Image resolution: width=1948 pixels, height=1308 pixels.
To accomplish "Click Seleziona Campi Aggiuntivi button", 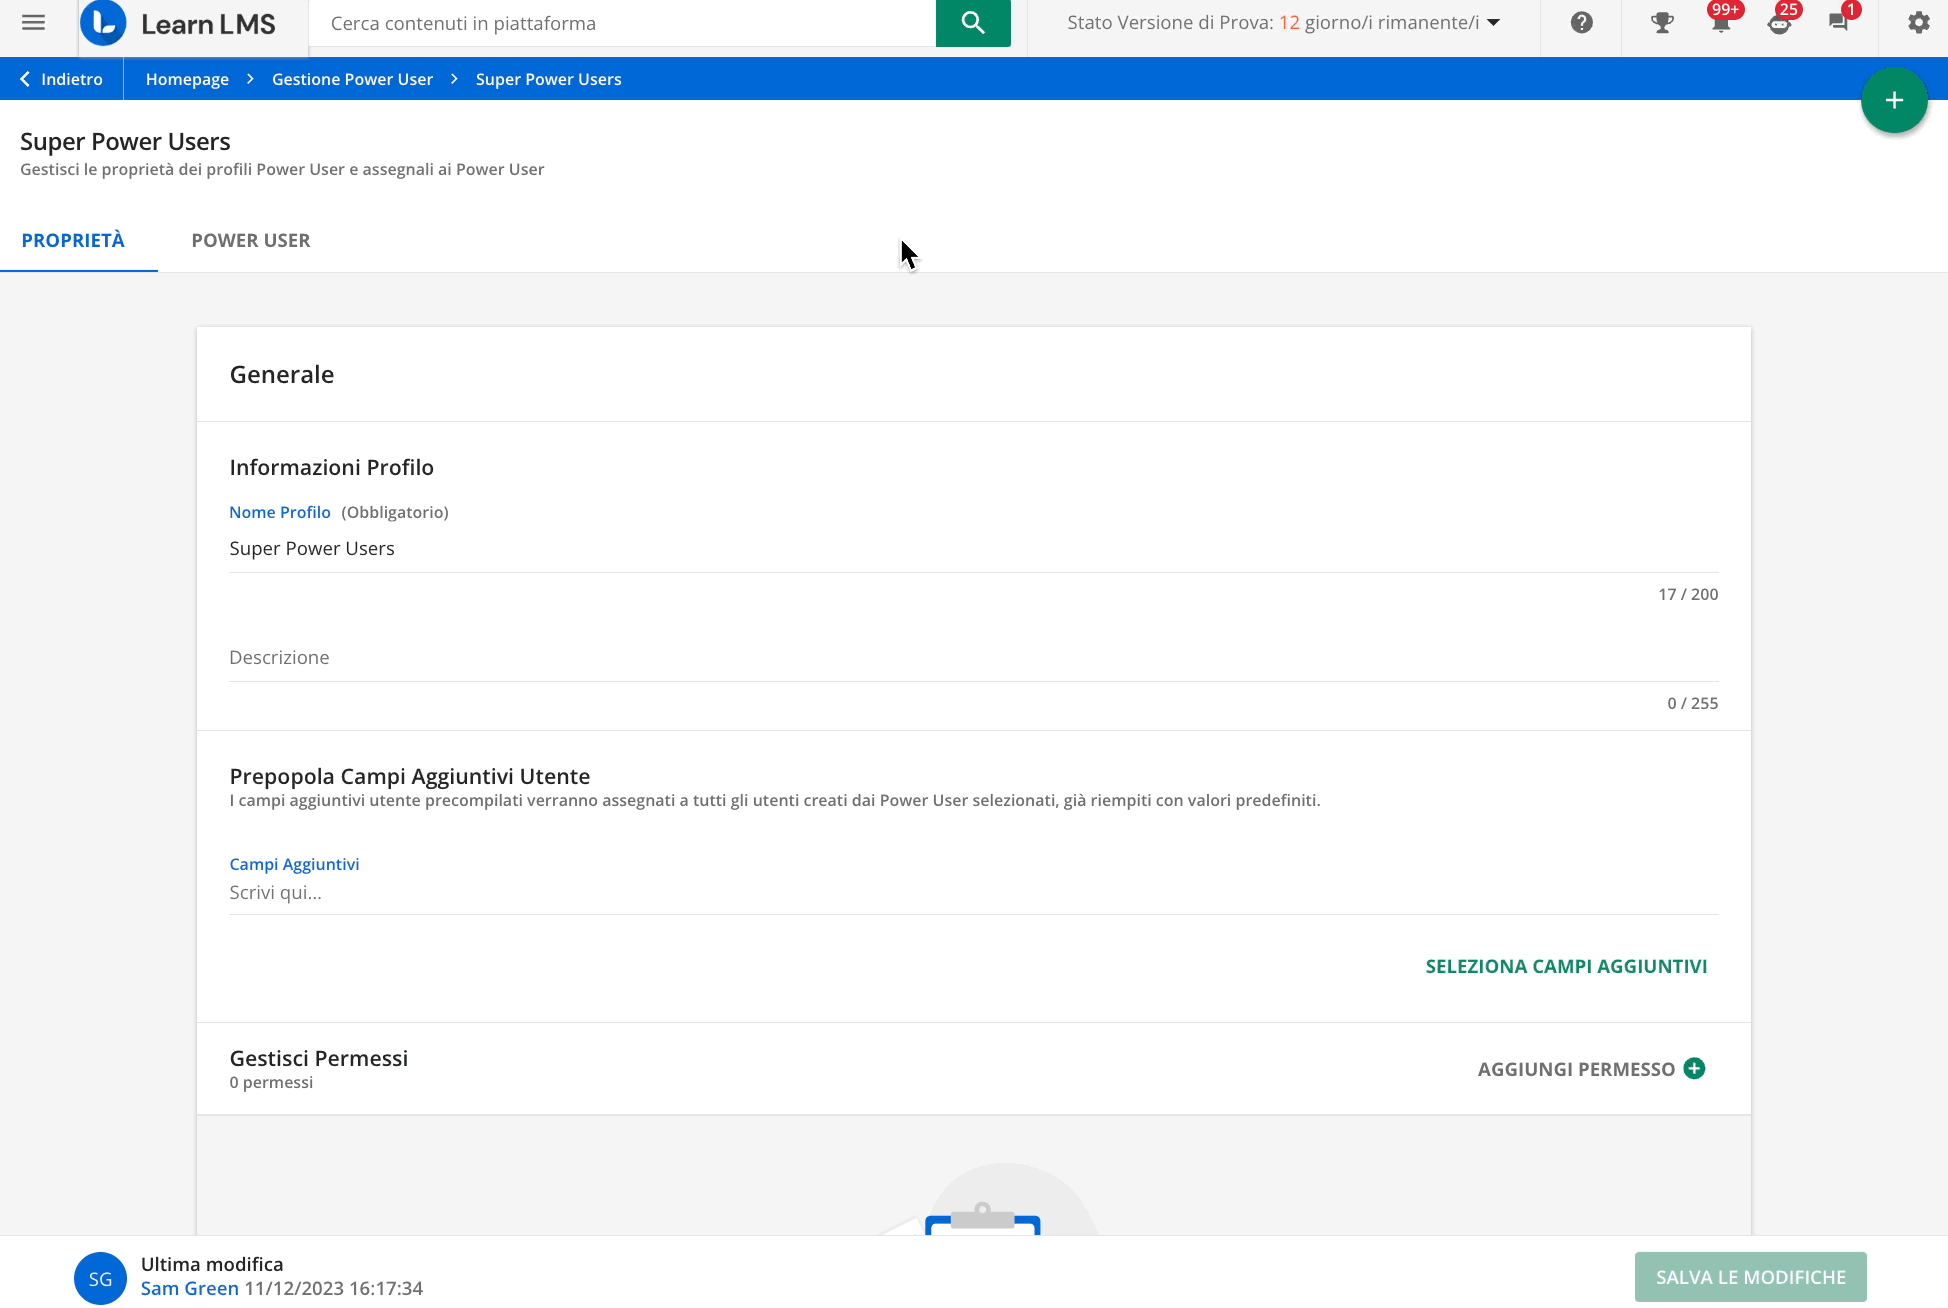I will coord(1566,966).
